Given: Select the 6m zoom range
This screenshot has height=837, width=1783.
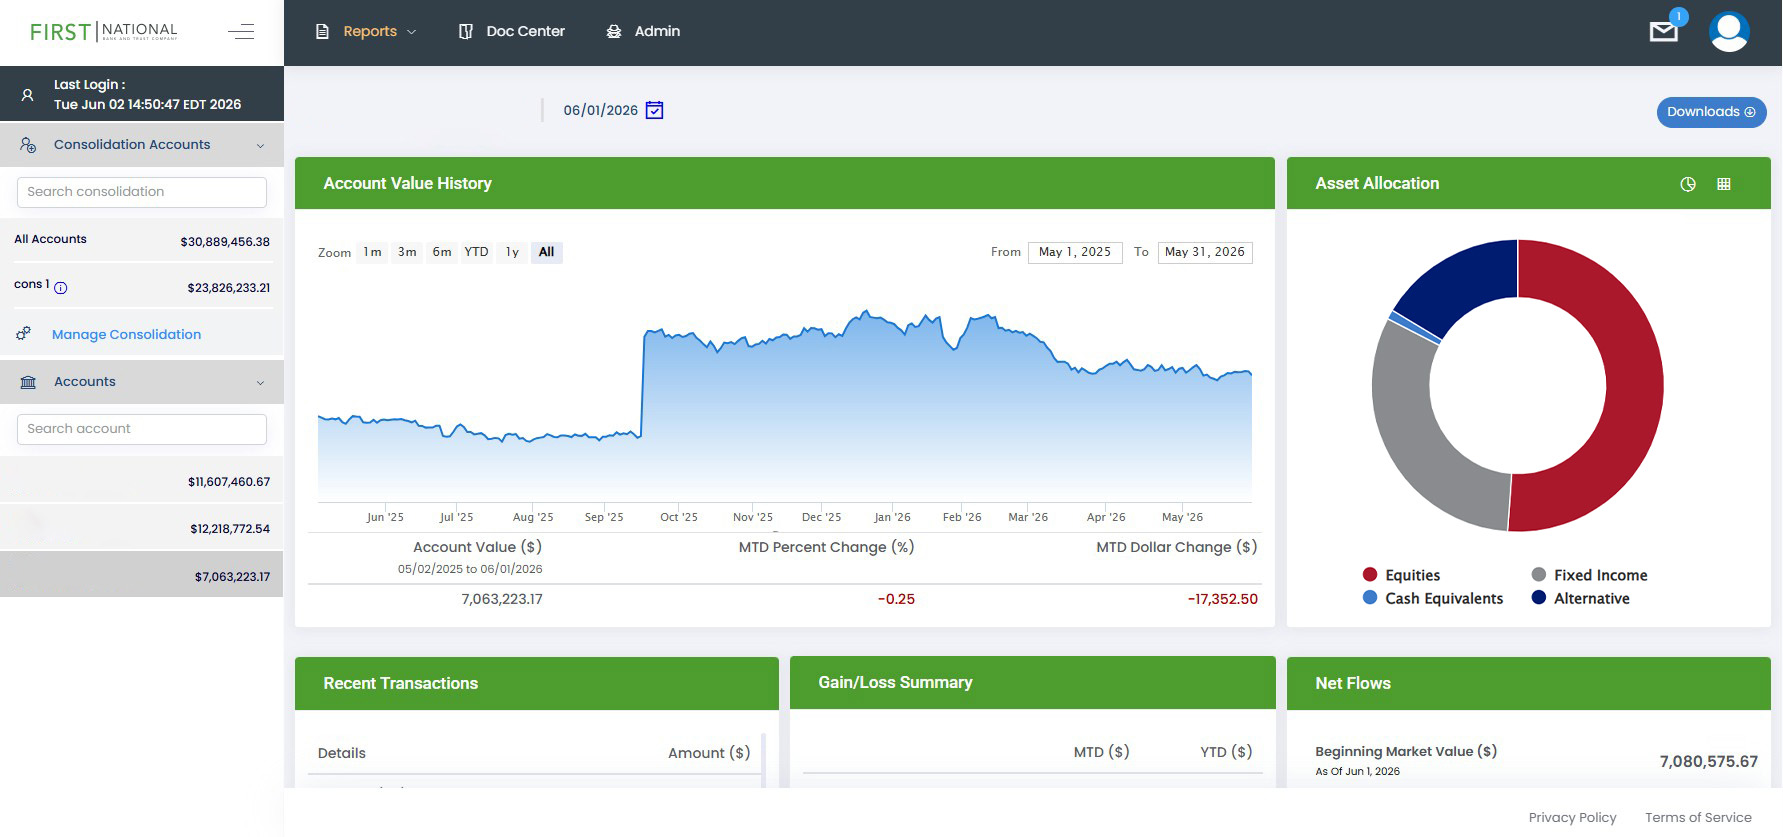Looking at the screenshot, I should (x=442, y=252).
